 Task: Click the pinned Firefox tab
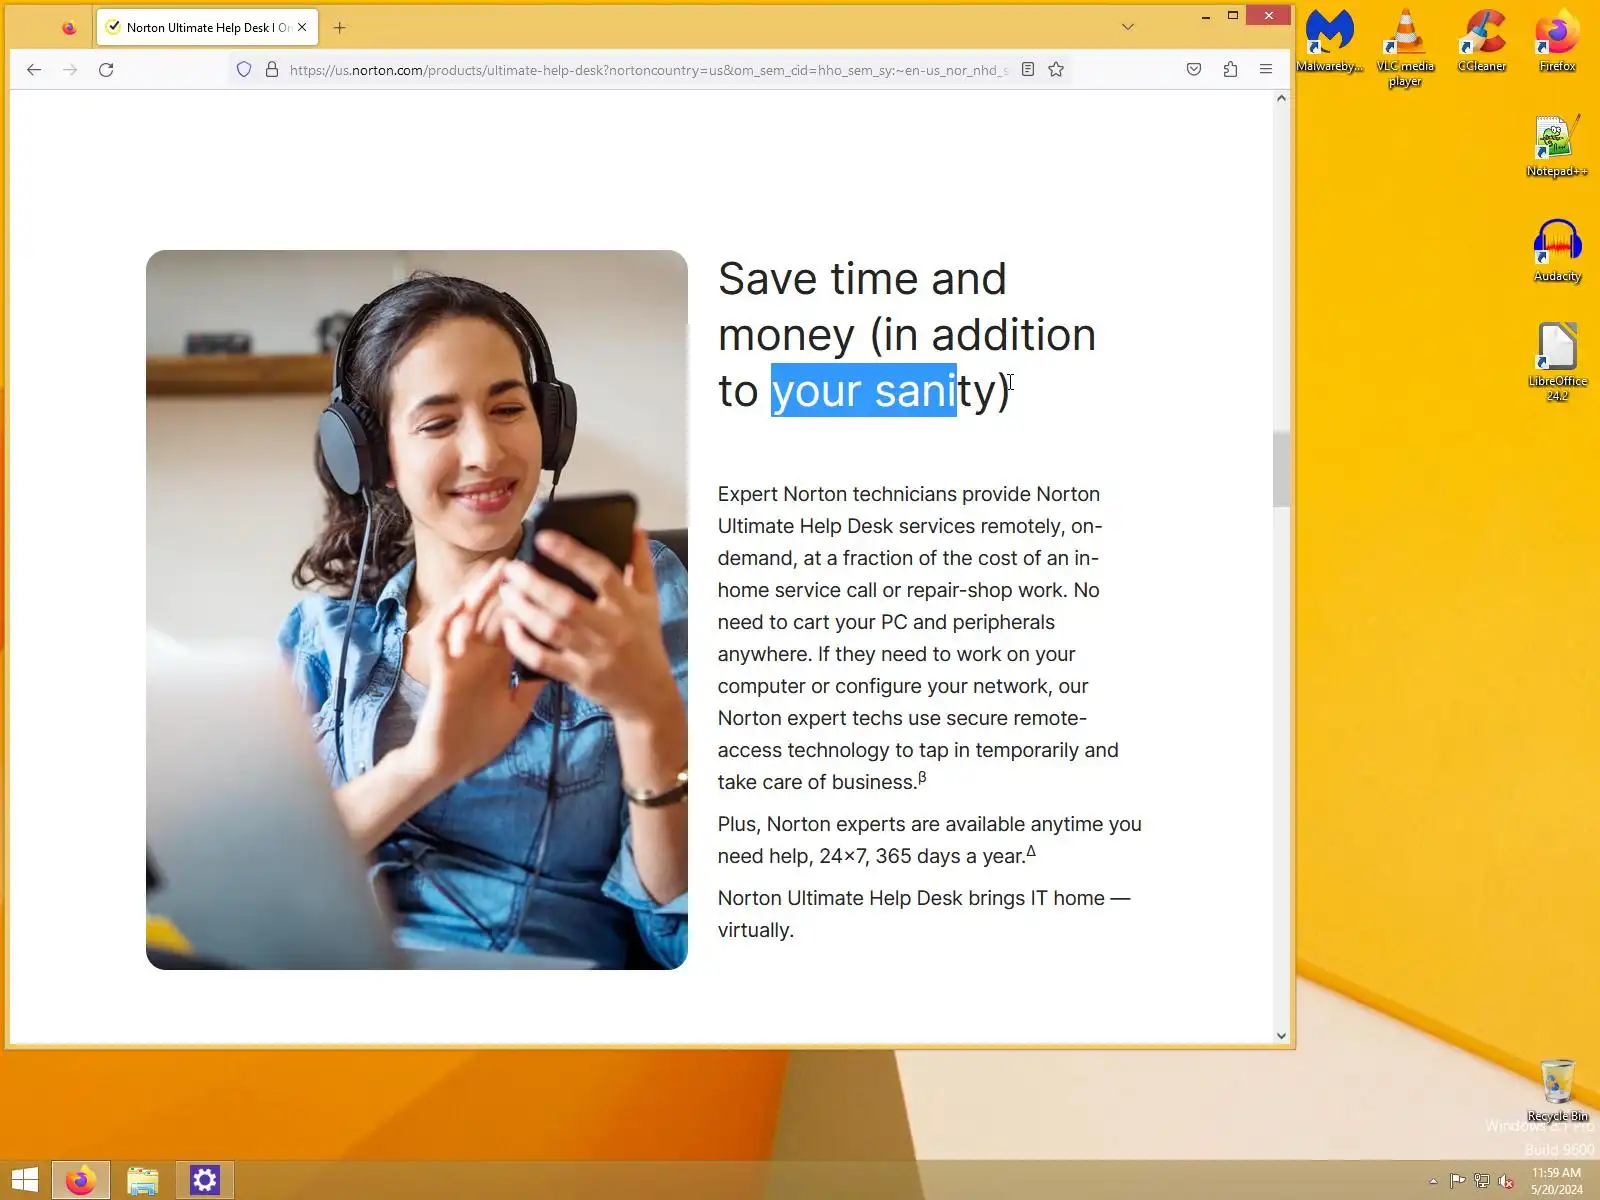tap(69, 28)
